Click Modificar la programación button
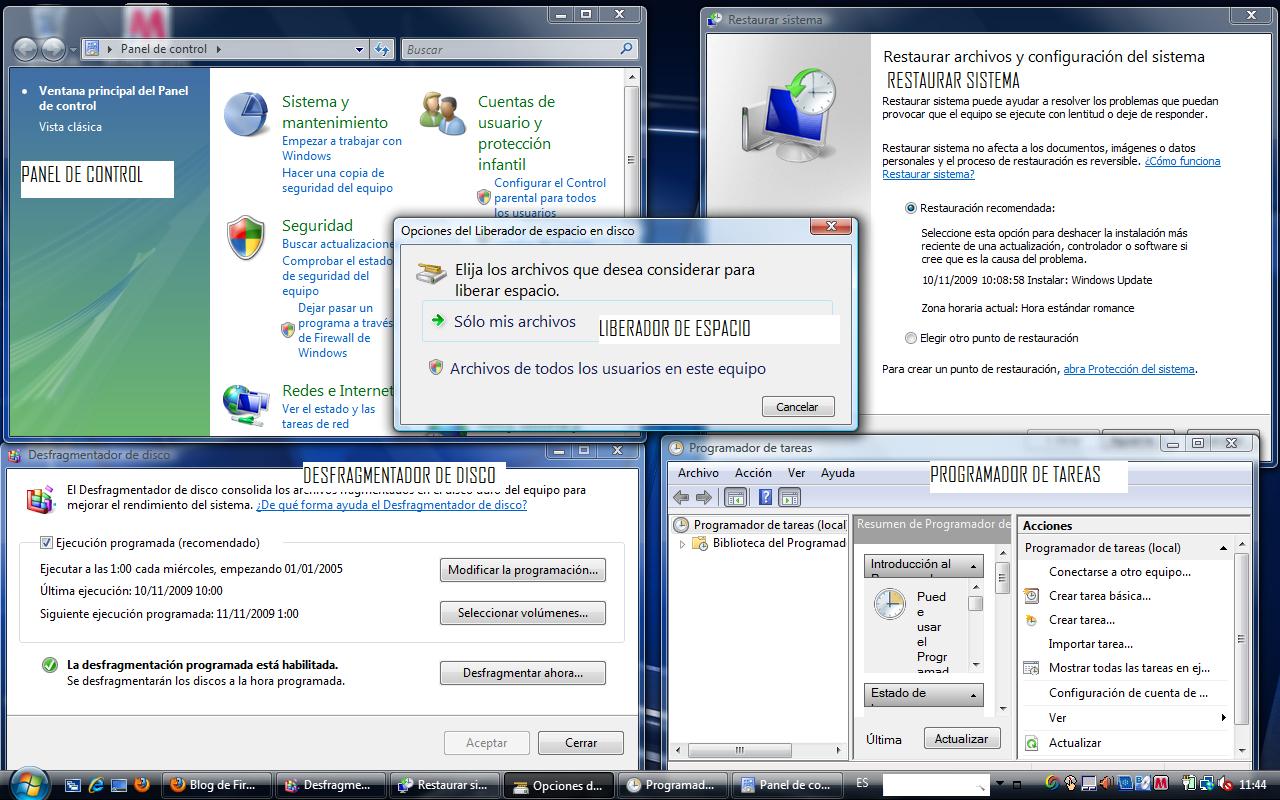1280x800 pixels. point(523,570)
